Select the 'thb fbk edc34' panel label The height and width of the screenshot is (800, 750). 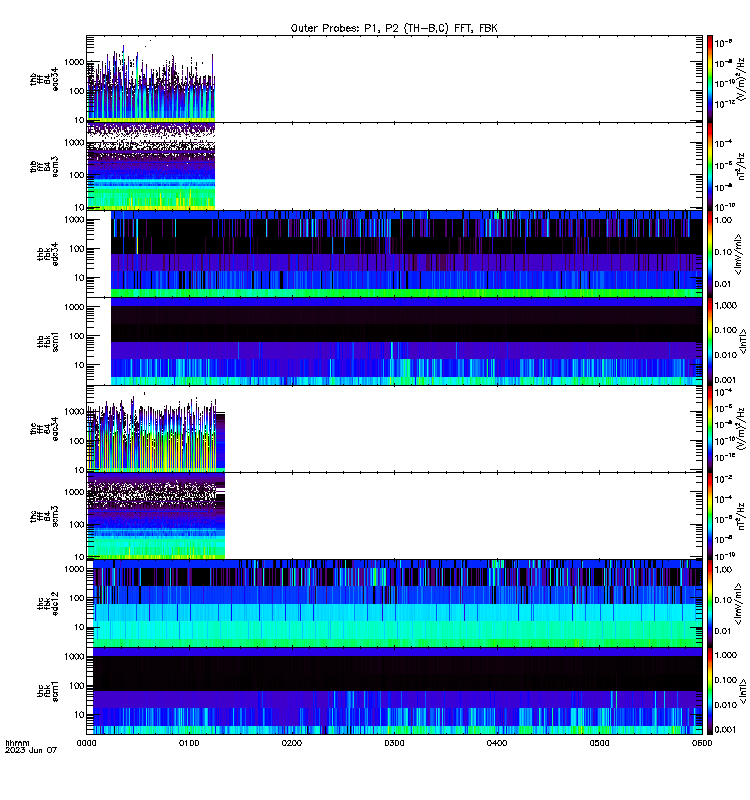click(48, 254)
